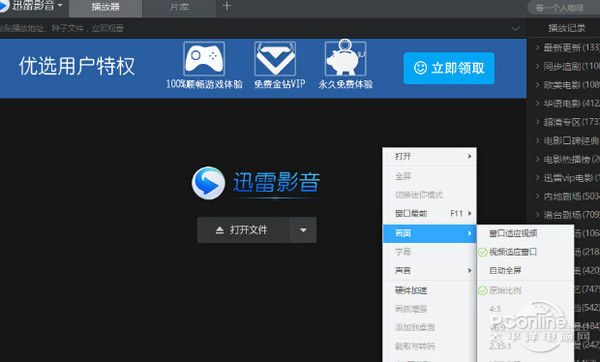Screen dimensions: 600x362
Task: Open the 打开 submenu in context menu
Action: 429,157
